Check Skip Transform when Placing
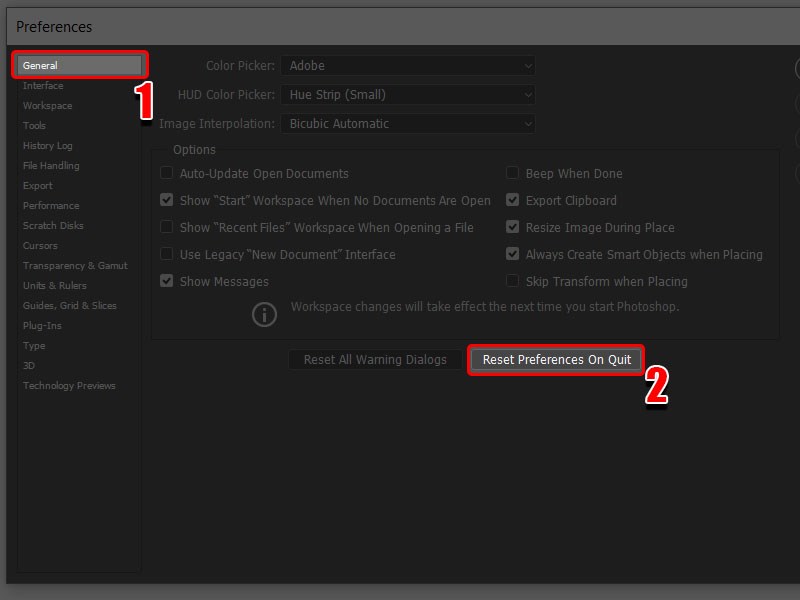Screen dimensions: 800x600 (513, 281)
